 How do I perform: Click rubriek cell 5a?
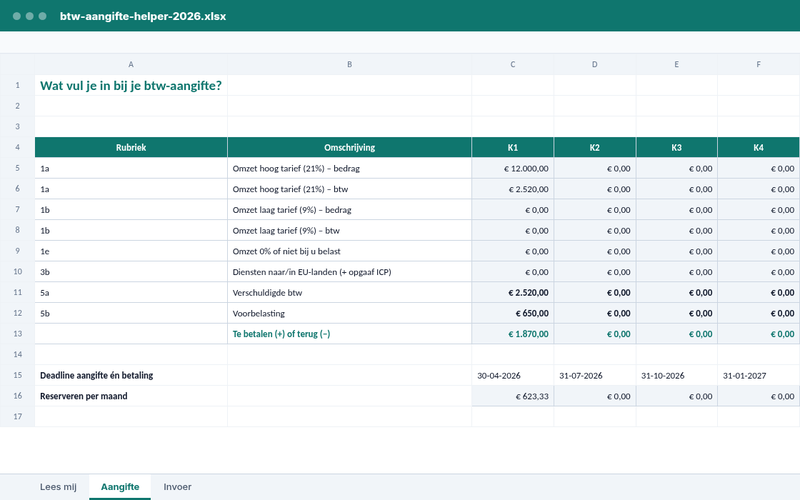click(x=131, y=292)
